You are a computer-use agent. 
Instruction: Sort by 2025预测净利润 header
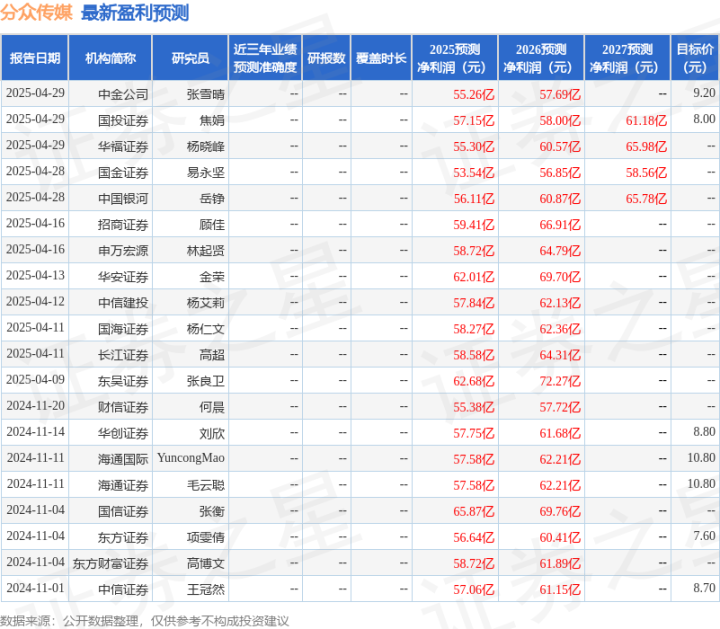click(x=455, y=58)
